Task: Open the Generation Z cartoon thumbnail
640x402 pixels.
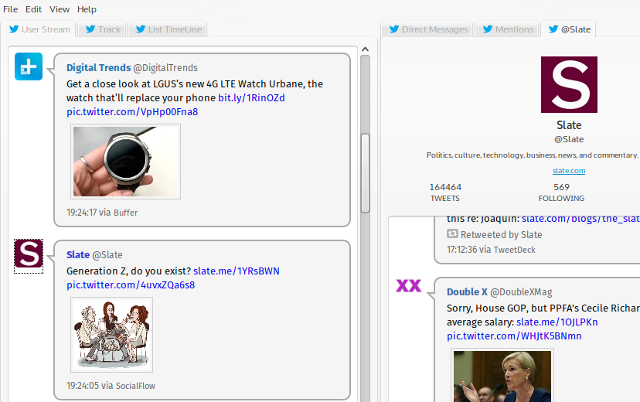Action: pos(111,335)
